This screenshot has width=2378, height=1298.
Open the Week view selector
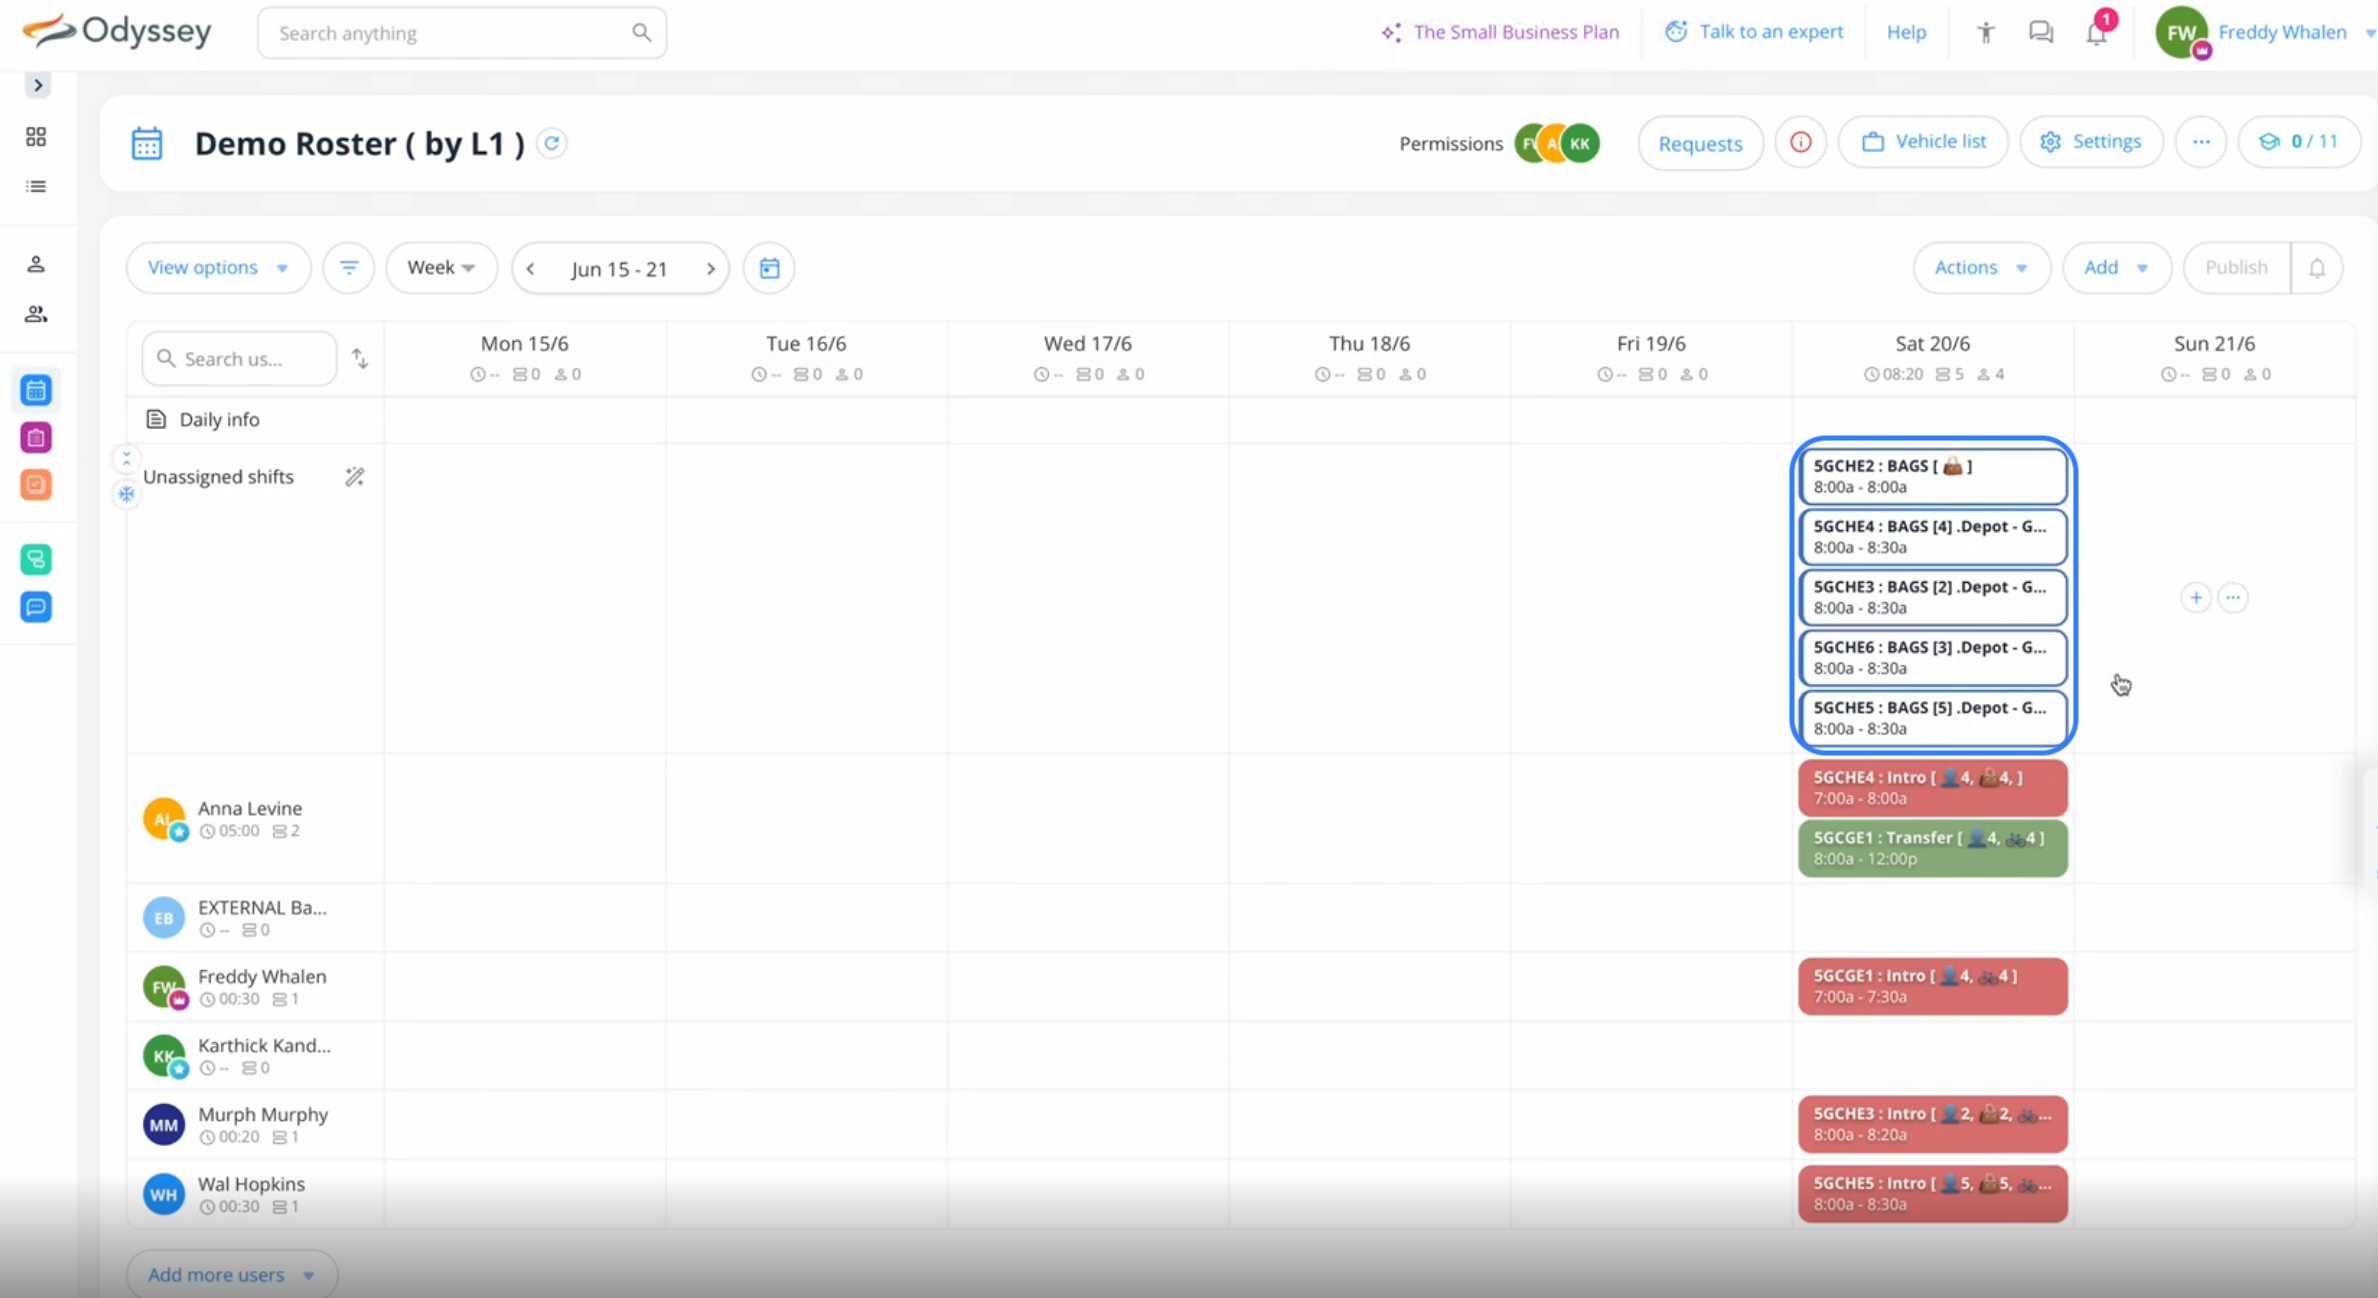click(441, 268)
